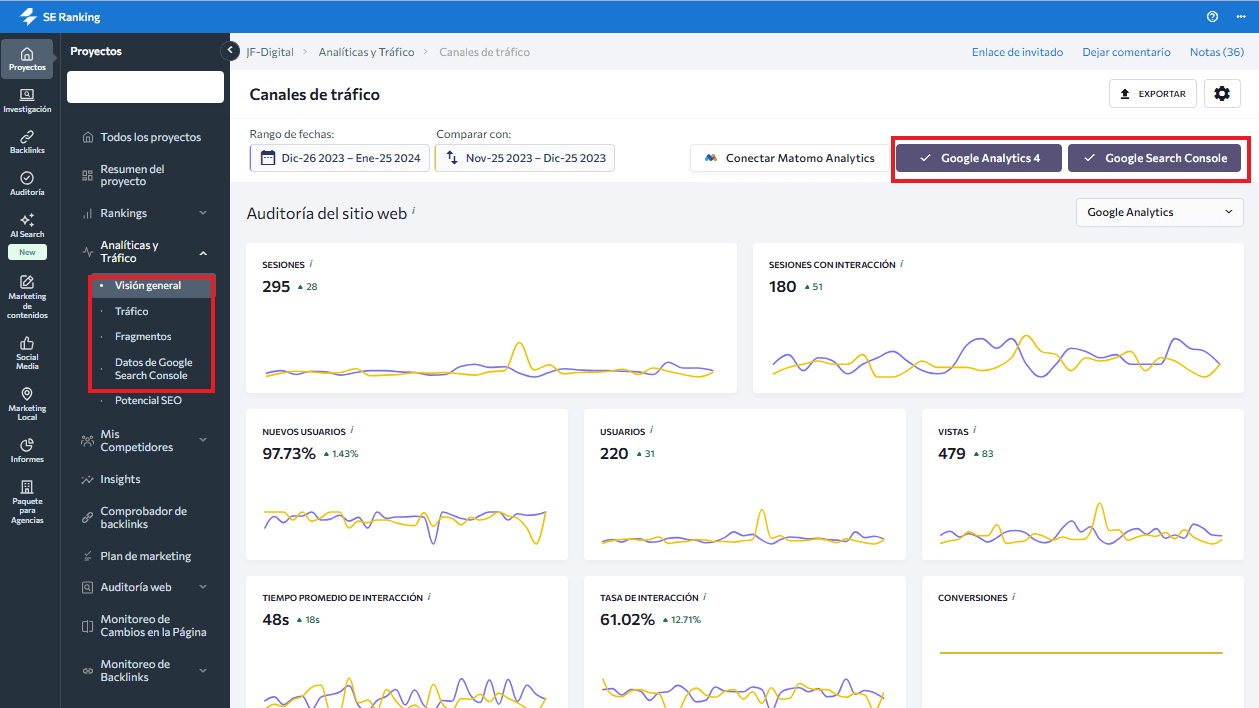Click the info icon next to Vistas

[x=975, y=431]
